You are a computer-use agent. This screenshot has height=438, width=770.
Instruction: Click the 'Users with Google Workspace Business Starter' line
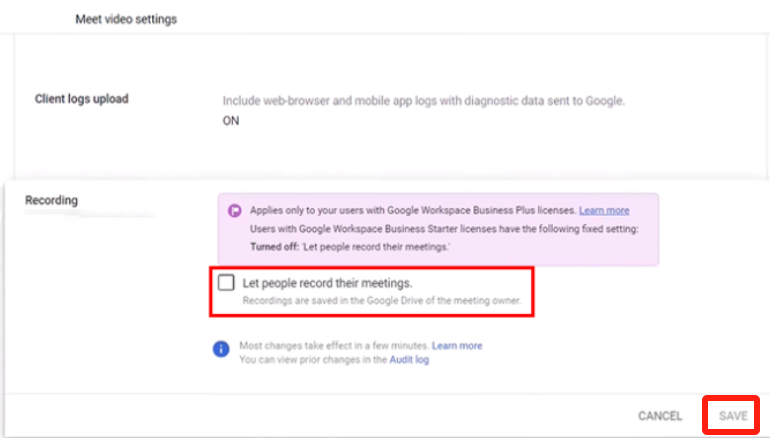point(444,229)
